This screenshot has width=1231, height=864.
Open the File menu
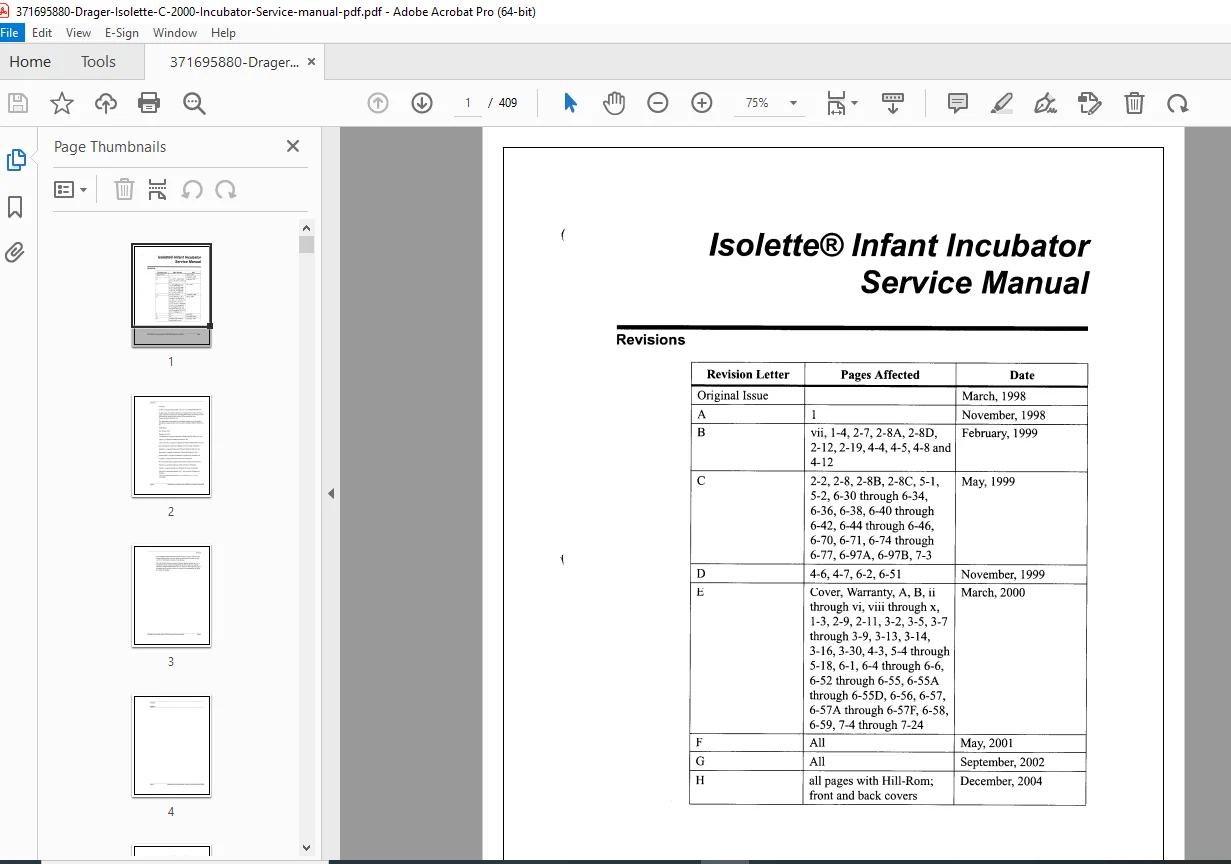coord(12,33)
